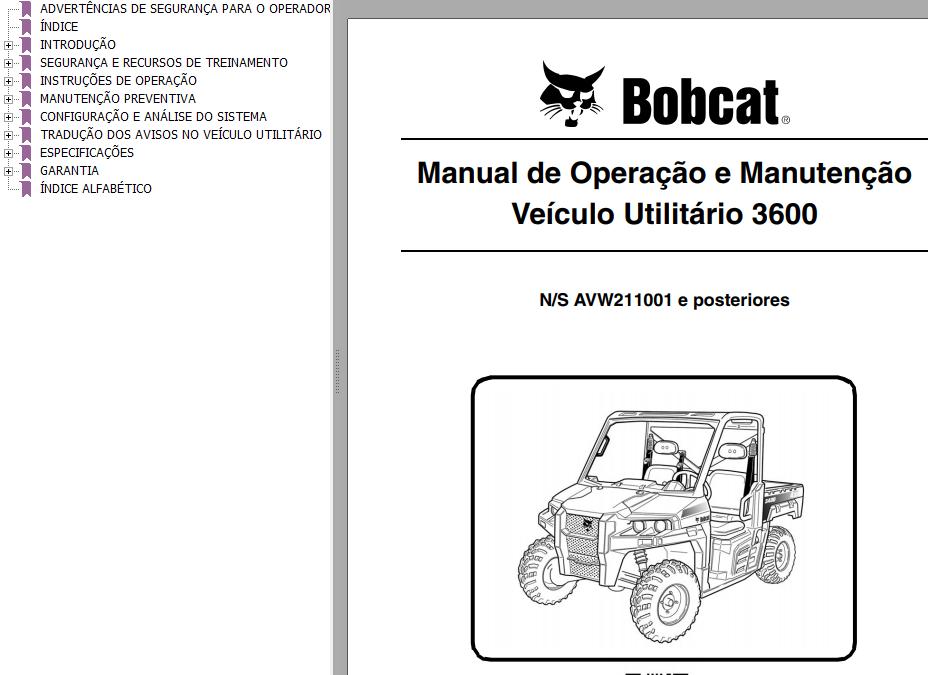Click the 'Manual de Operação e Manutenção' title

click(664, 174)
